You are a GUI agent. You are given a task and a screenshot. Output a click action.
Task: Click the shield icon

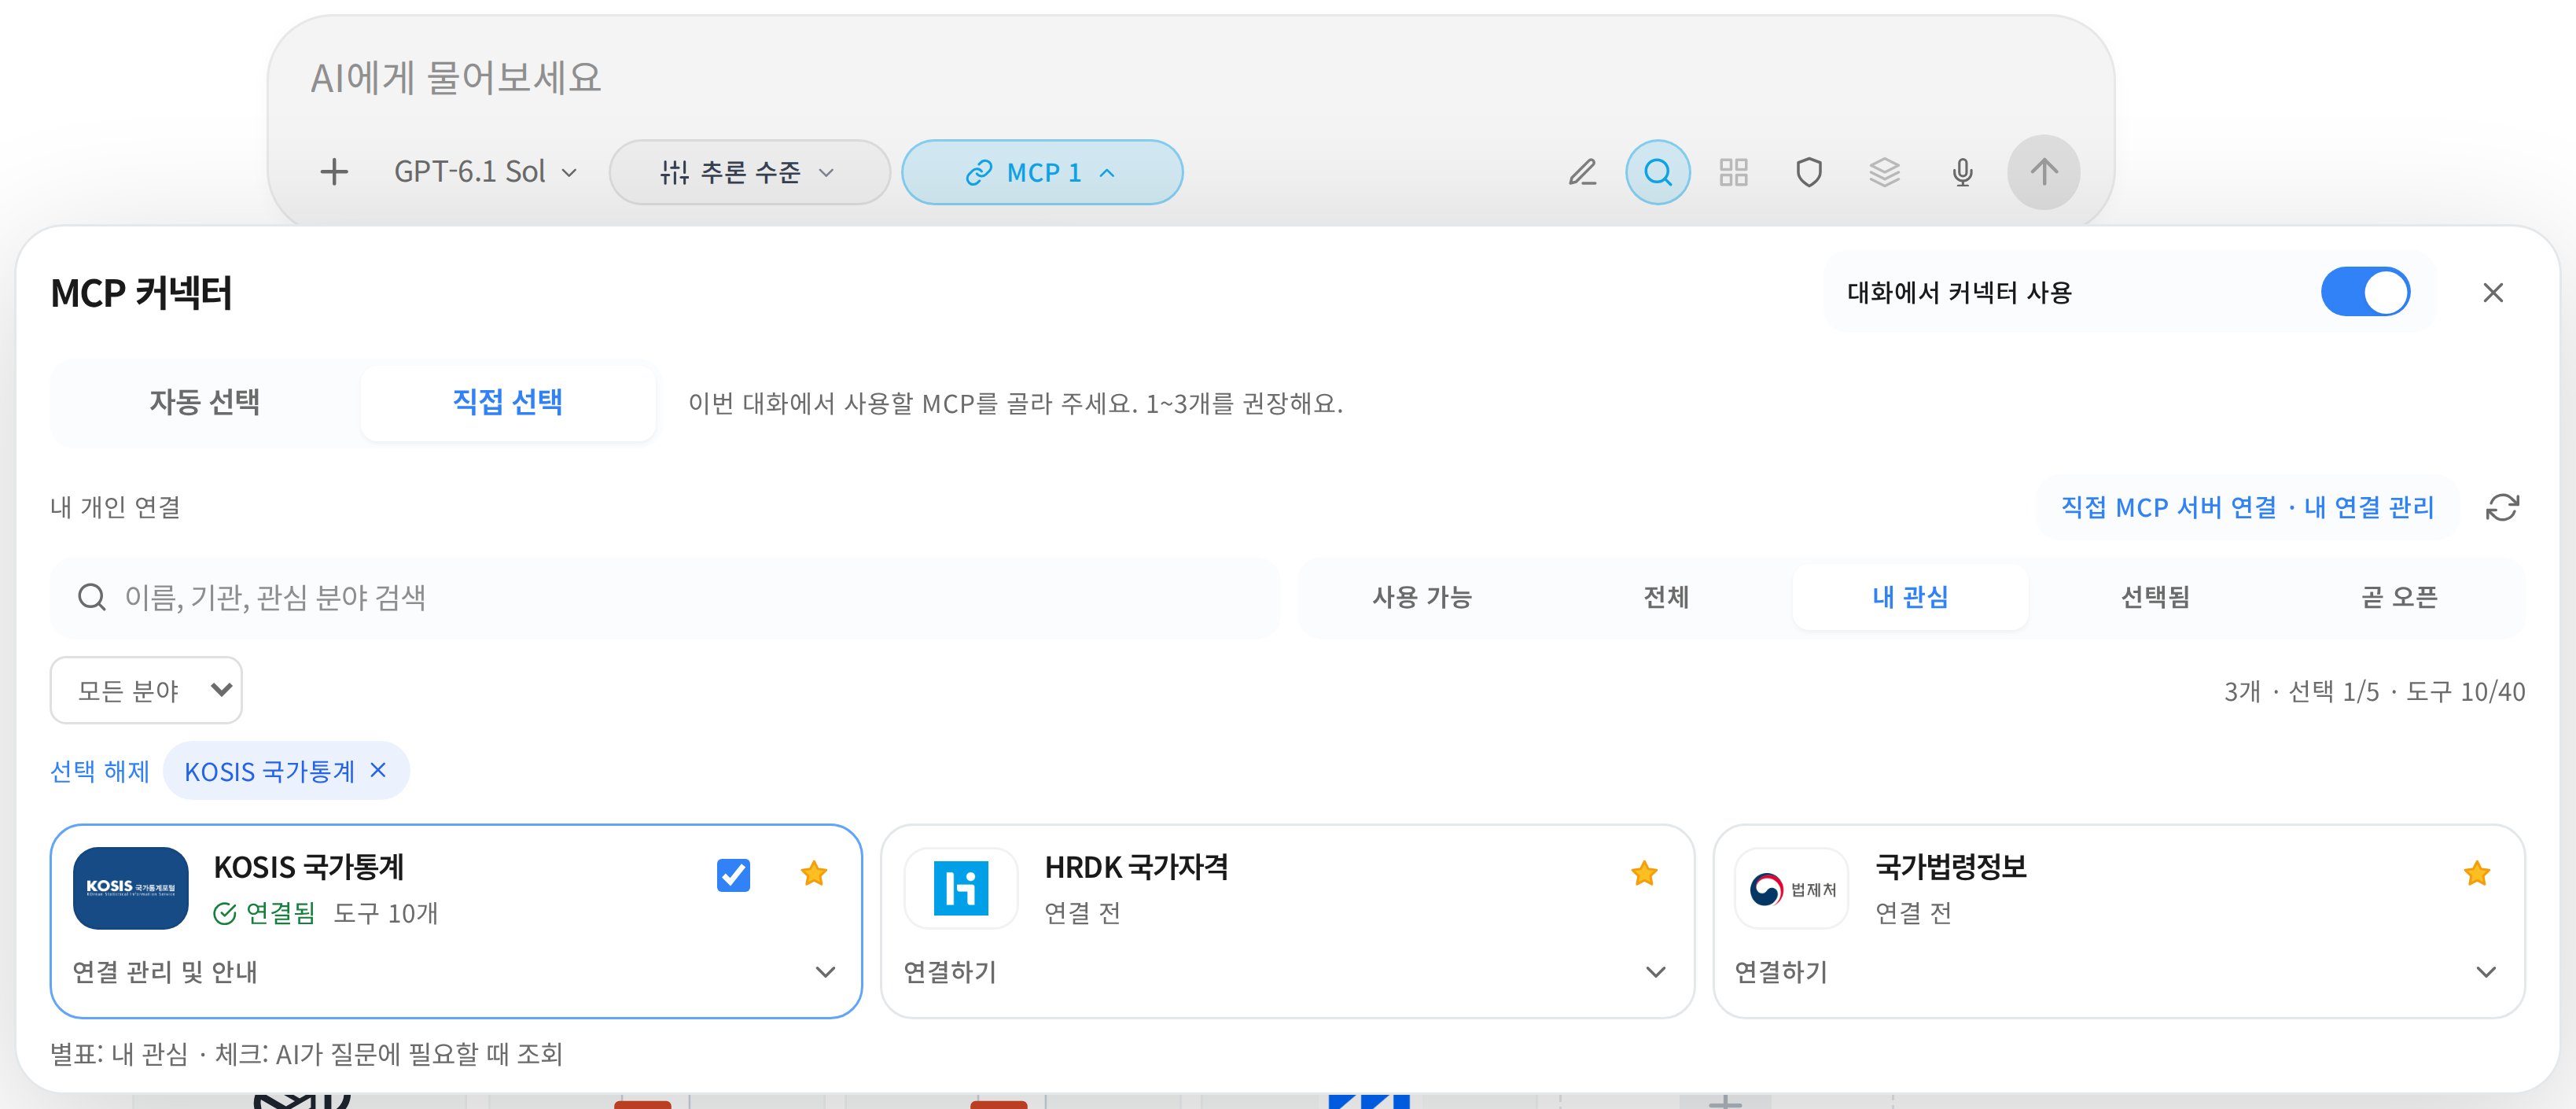1809,172
